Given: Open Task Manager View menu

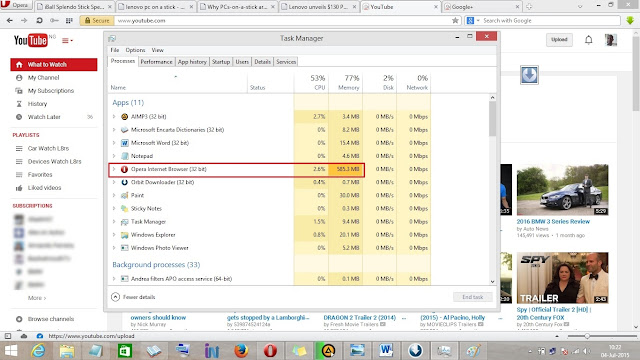Looking at the screenshot, I should pyautogui.click(x=158, y=50).
